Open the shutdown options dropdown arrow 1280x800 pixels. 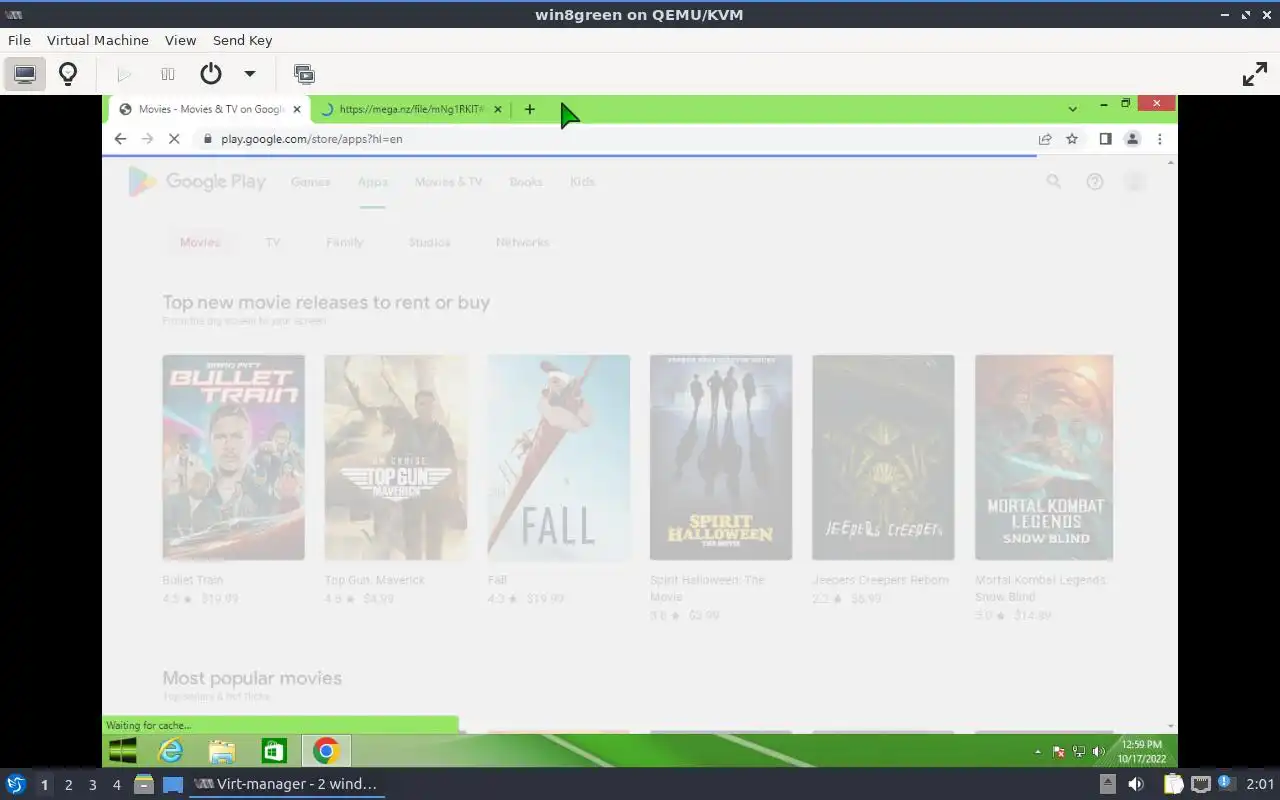pyautogui.click(x=250, y=74)
